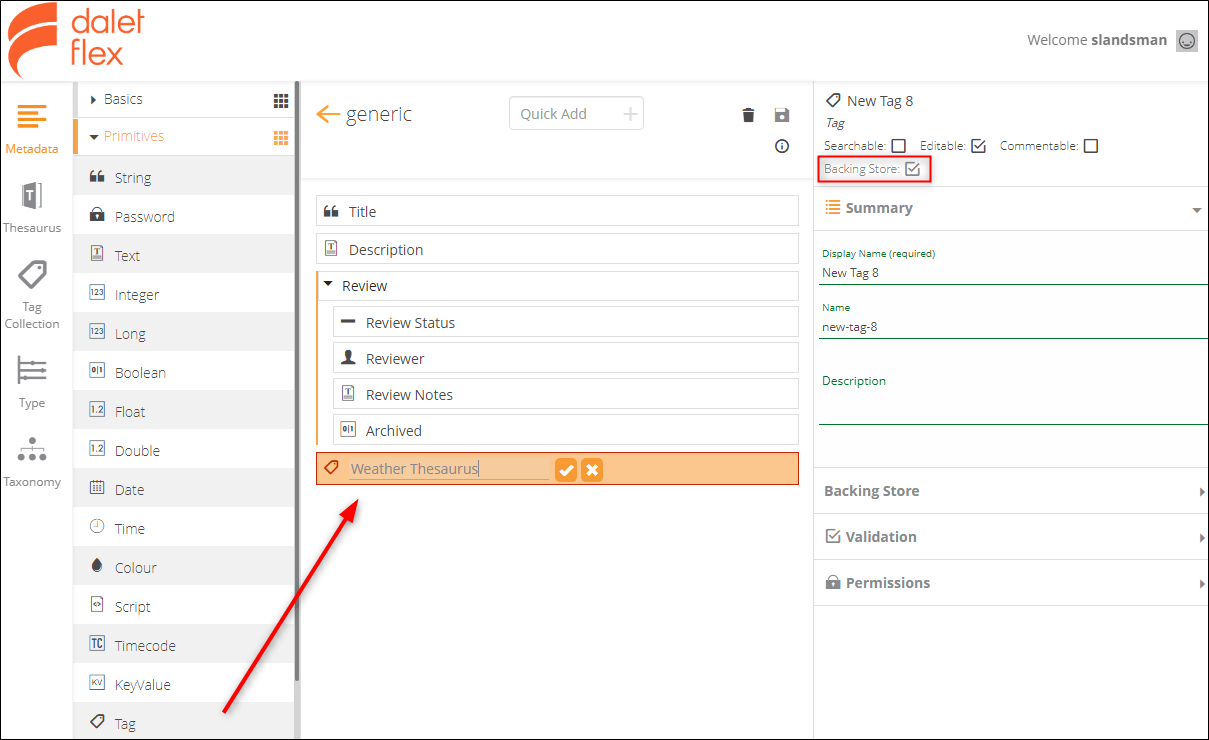Open the Thesaurus panel in the sidebar

pyautogui.click(x=33, y=205)
